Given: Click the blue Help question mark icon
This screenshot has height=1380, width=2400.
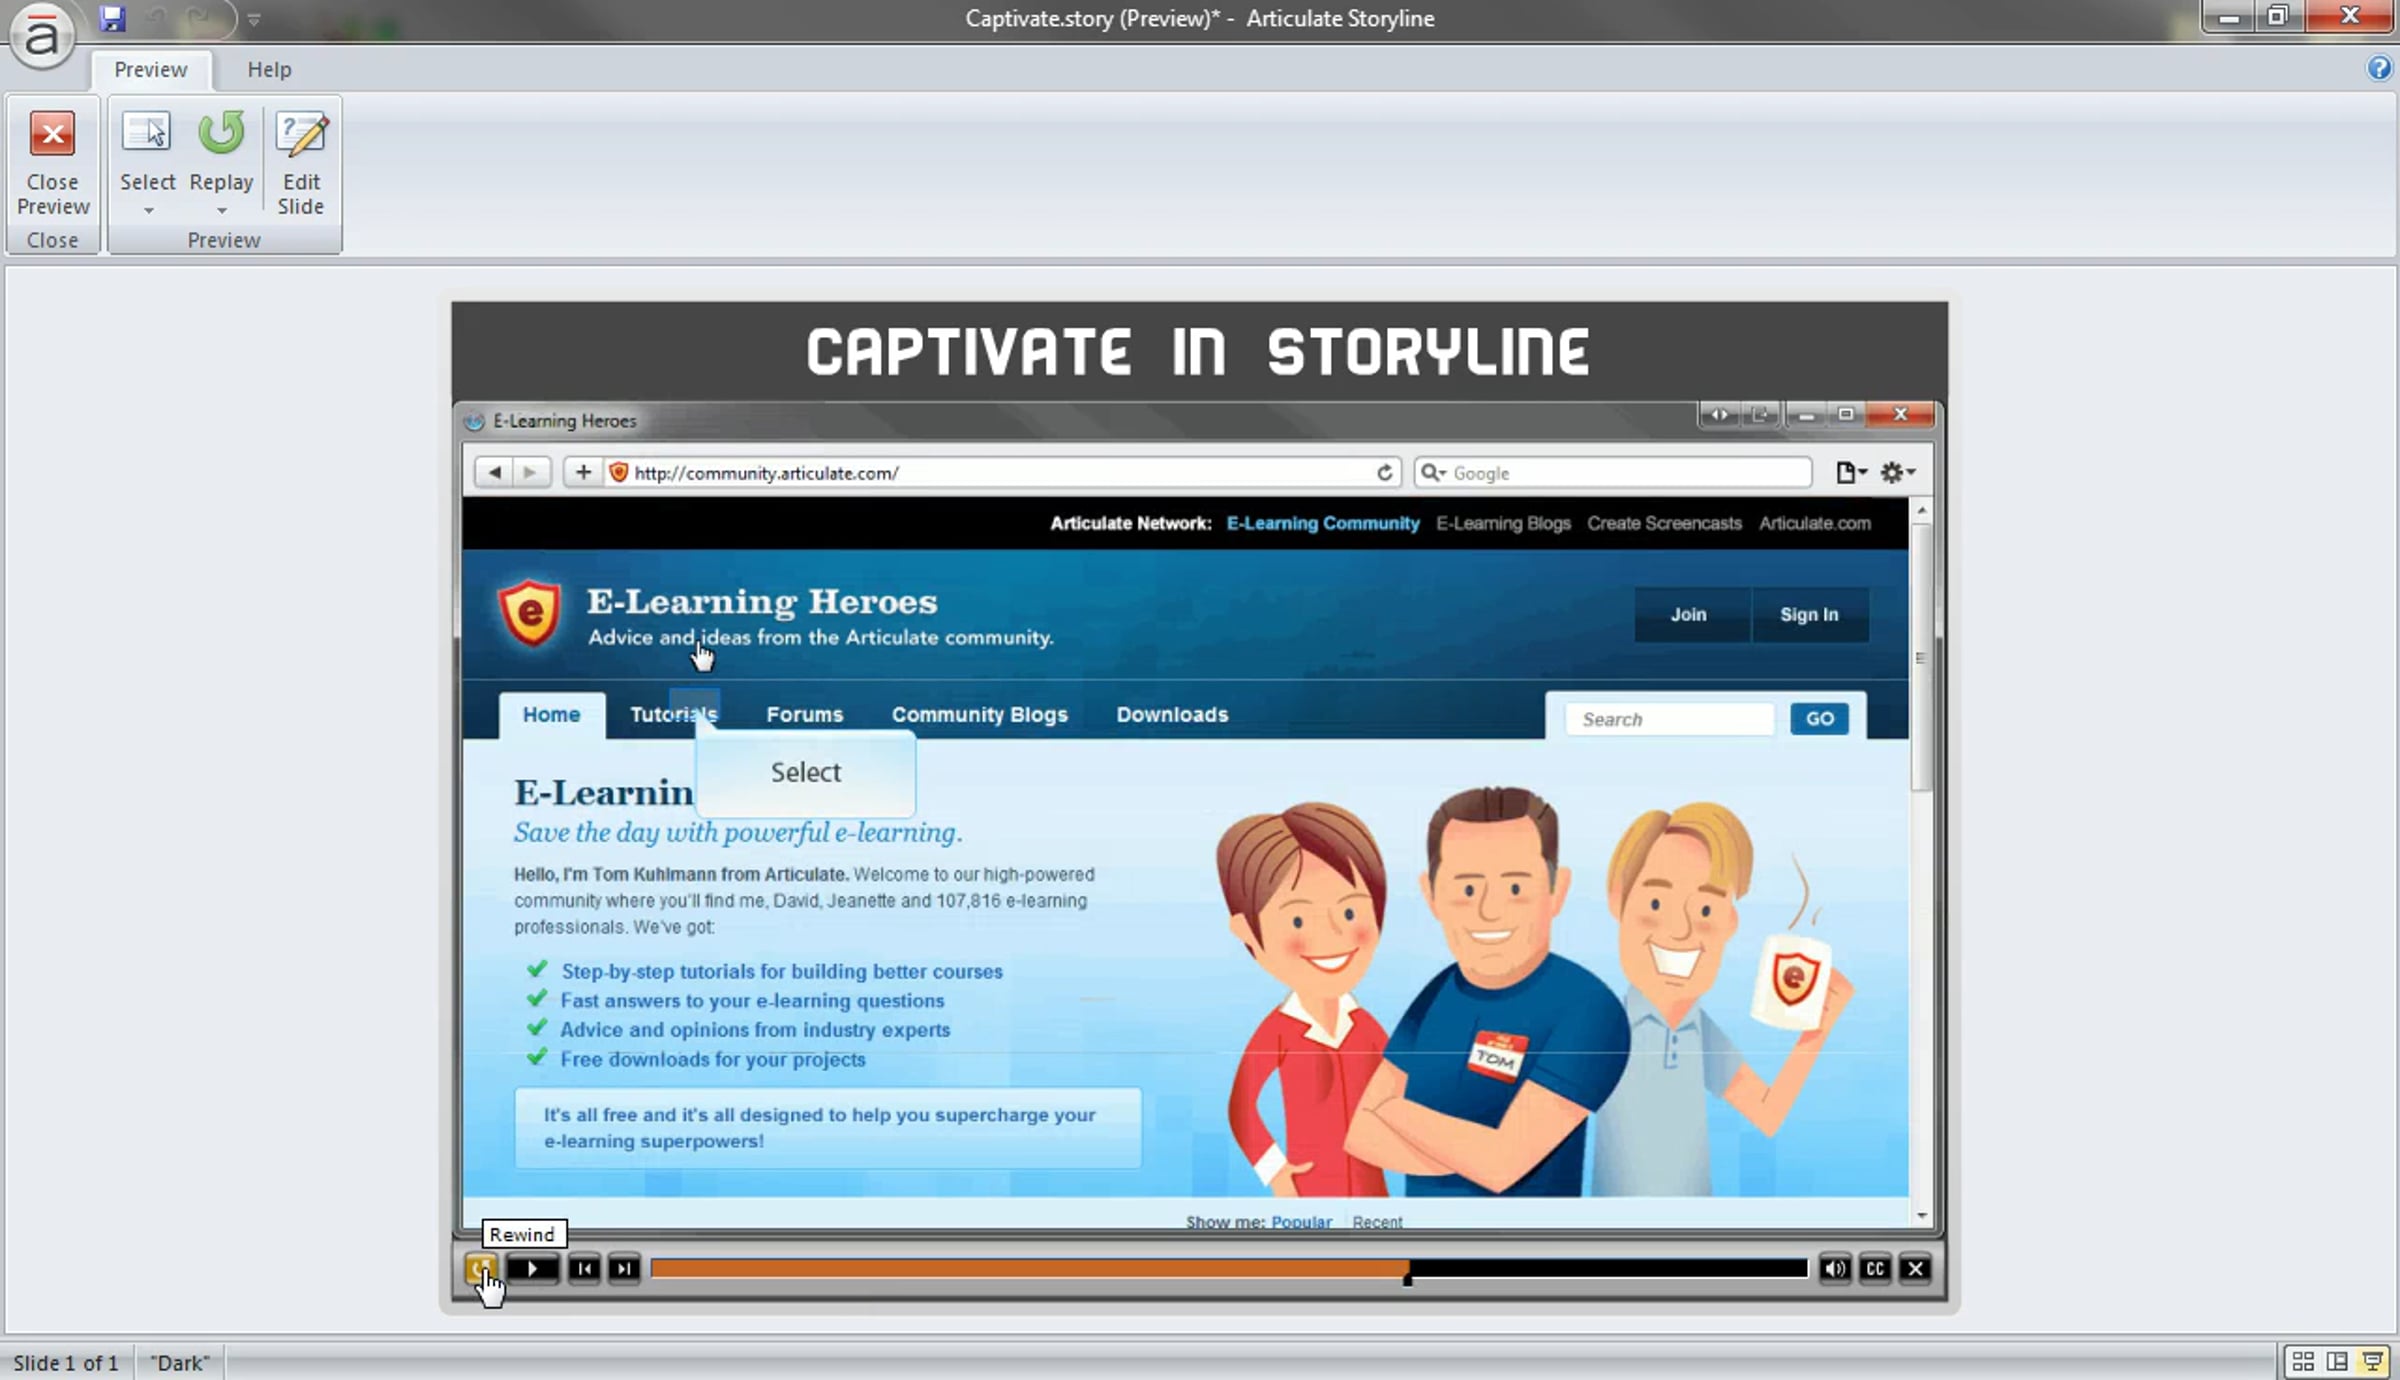Looking at the screenshot, I should coord(2378,68).
